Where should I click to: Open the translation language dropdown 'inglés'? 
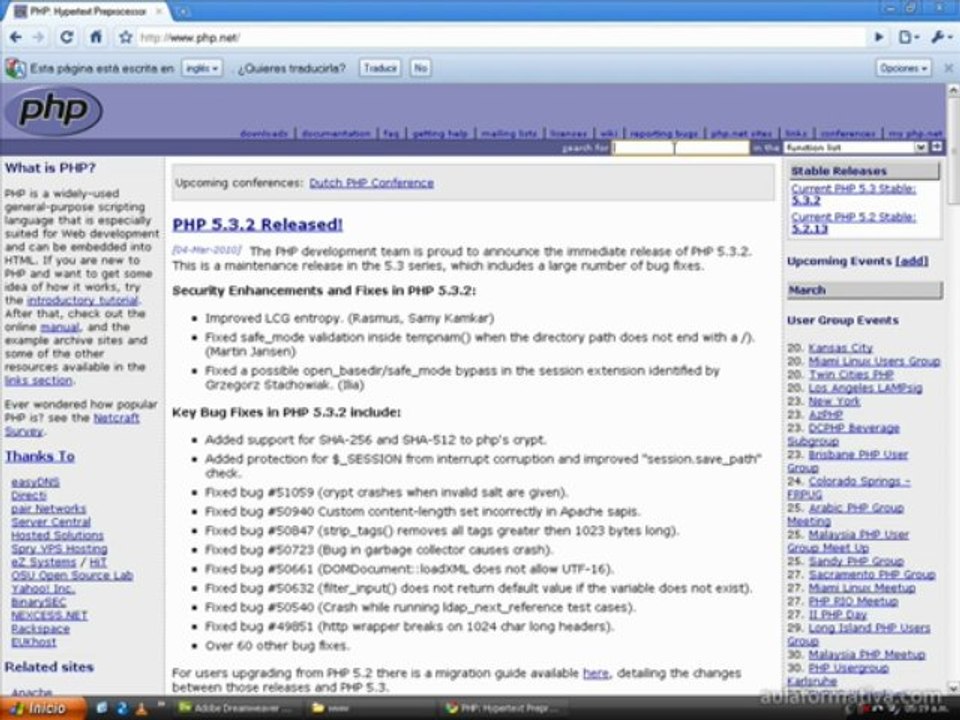[201, 68]
